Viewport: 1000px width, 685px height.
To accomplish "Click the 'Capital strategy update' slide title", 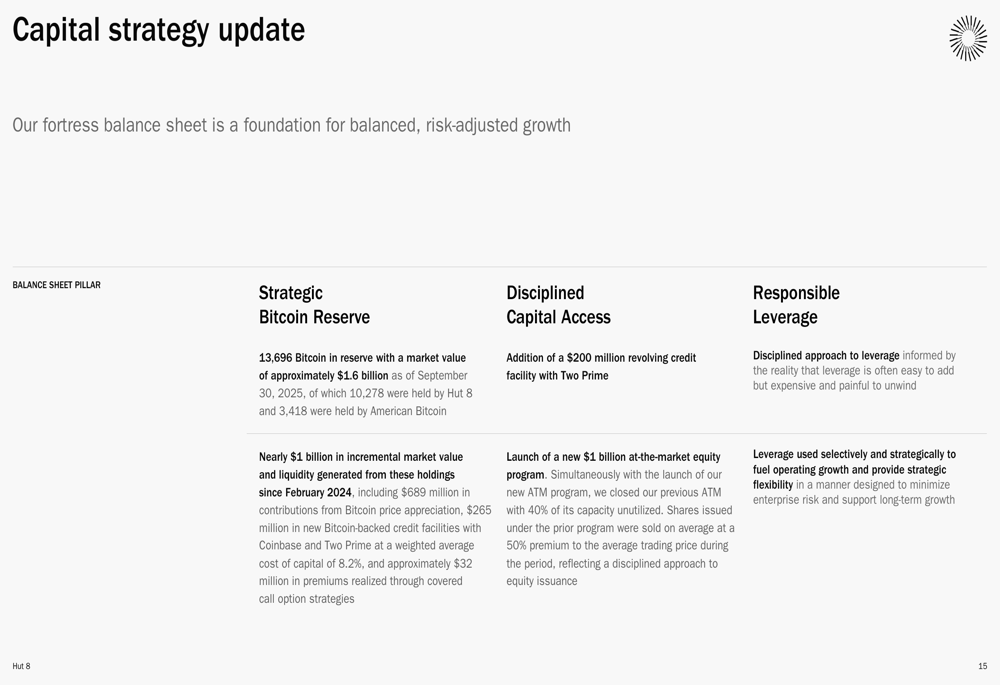I will (158, 30).
